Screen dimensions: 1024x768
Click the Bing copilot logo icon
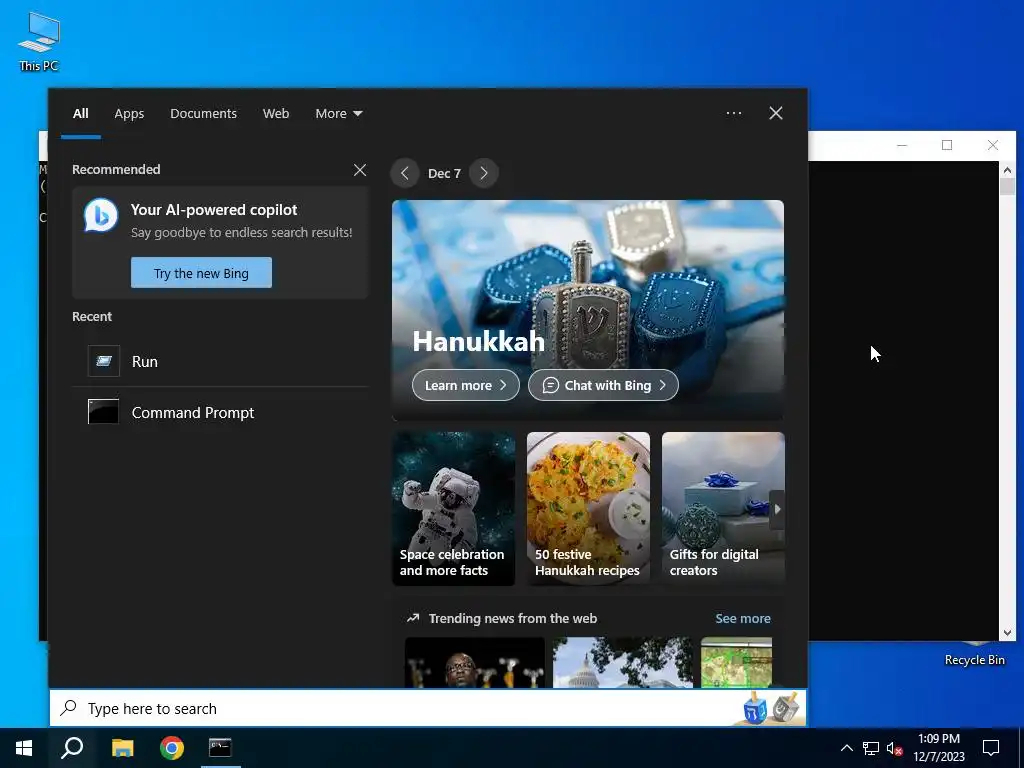click(101, 216)
